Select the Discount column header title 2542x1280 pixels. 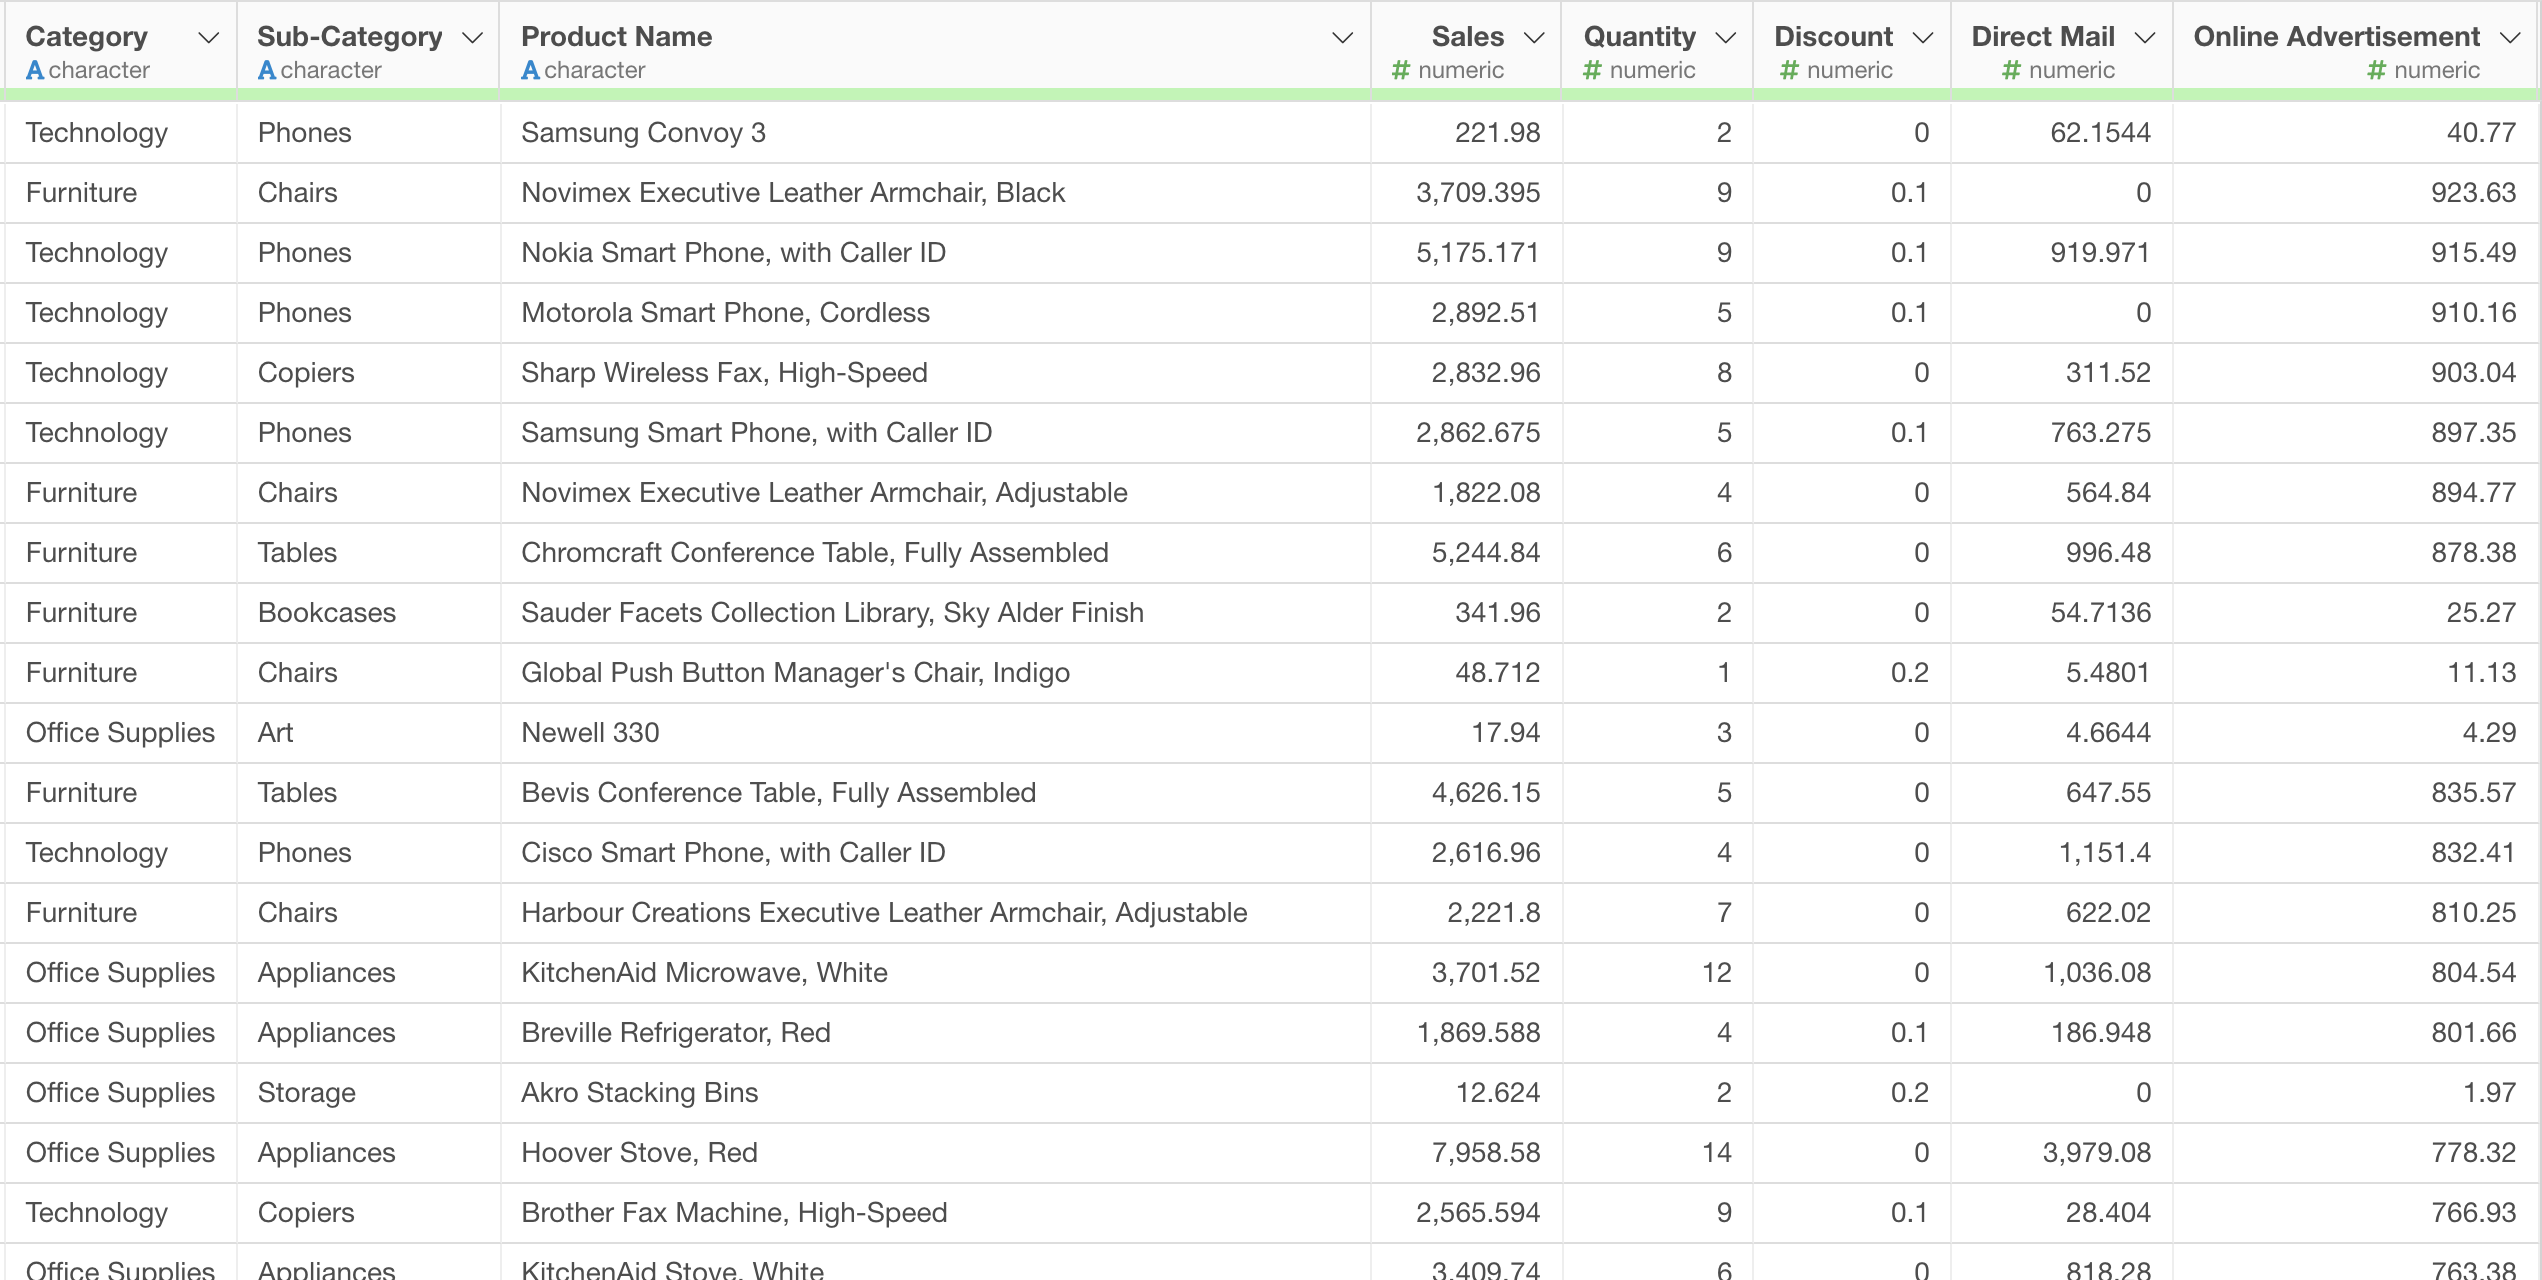tap(1834, 37)
